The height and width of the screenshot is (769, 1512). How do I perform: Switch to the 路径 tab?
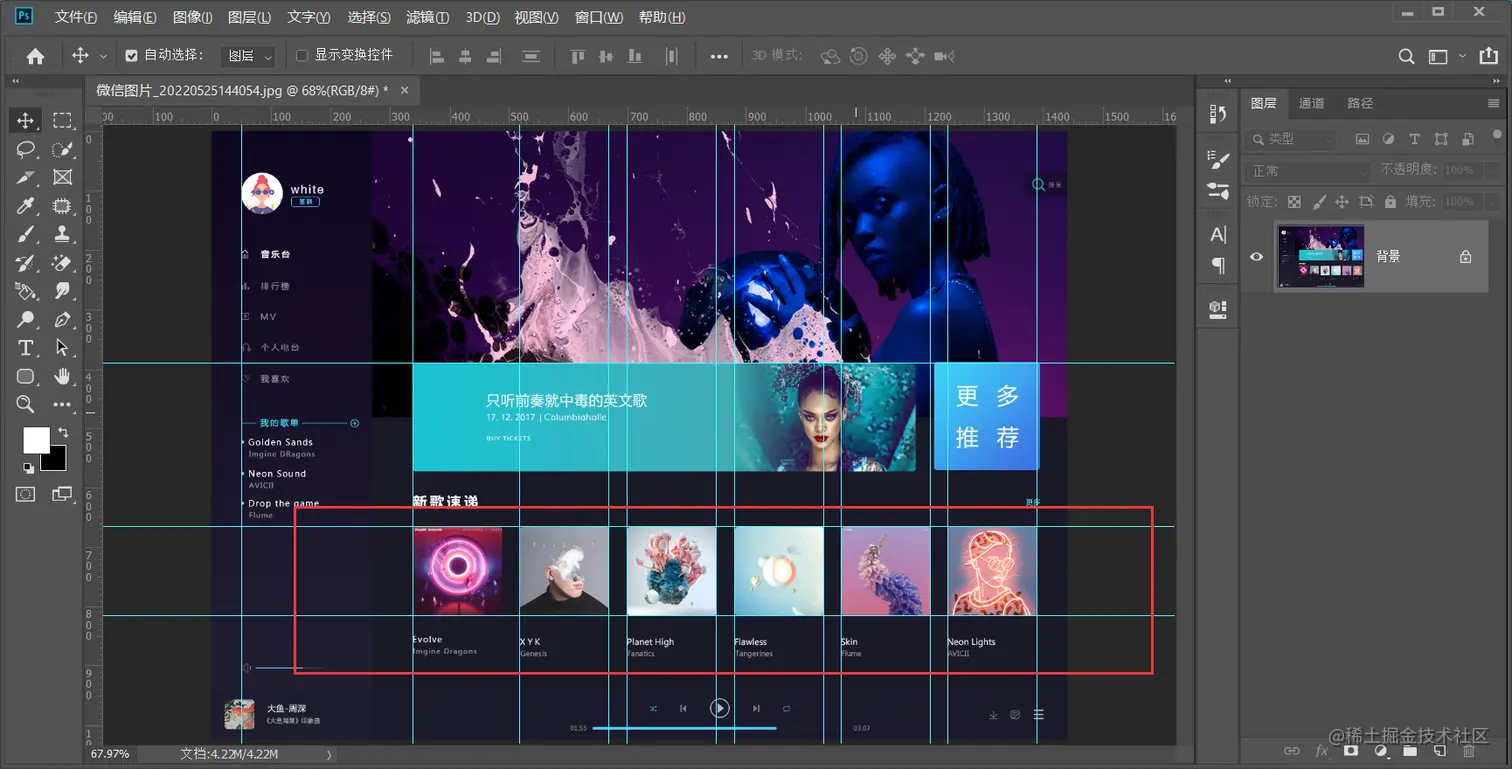click(x=1360, y=103)
